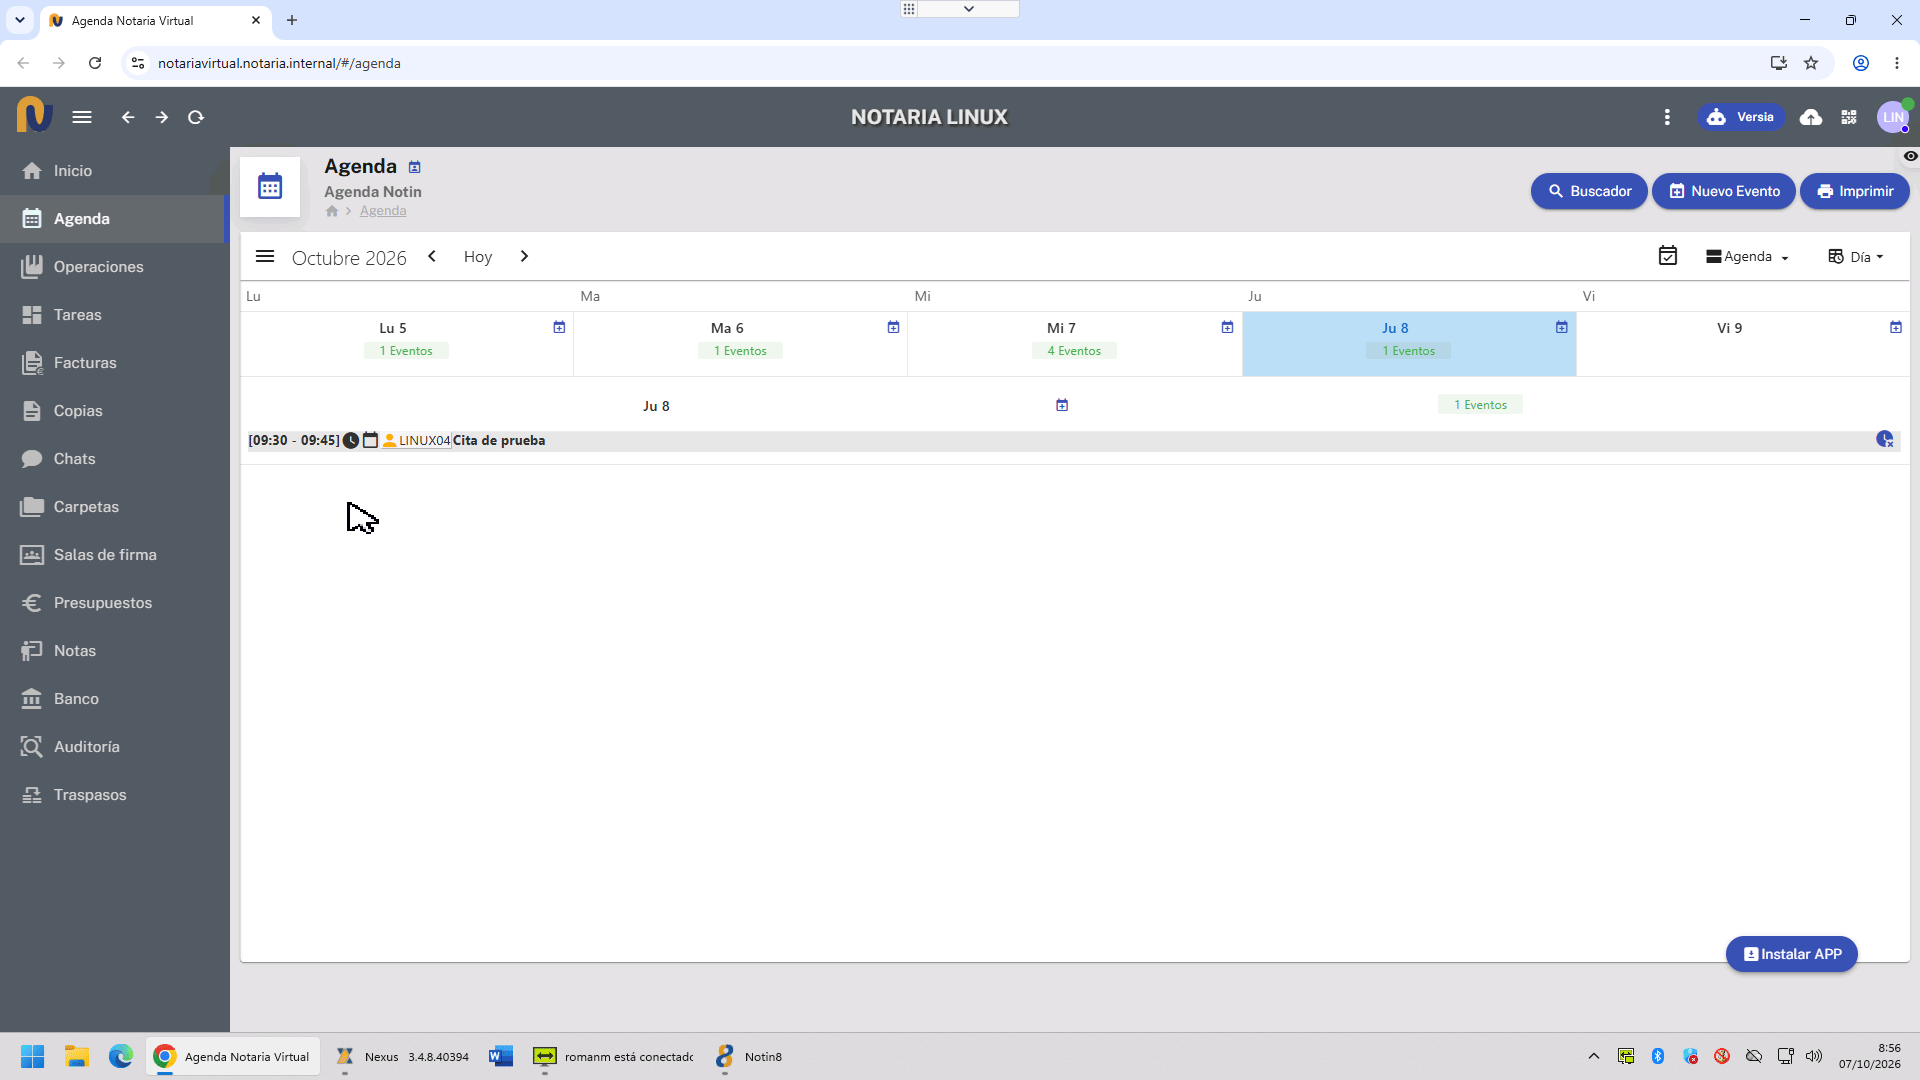Screen dimensions: 1920x1080
Task: Open Notin8 from the taskbar
Action: 749,1056
